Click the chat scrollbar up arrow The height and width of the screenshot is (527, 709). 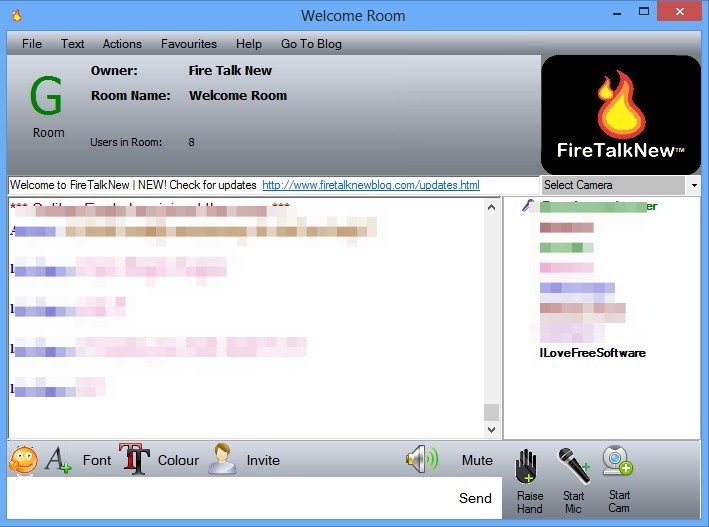[x=492, y=207]
